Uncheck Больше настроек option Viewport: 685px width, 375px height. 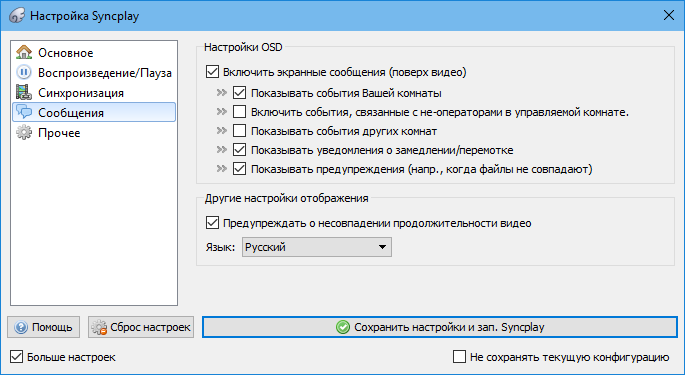(17, 357)
